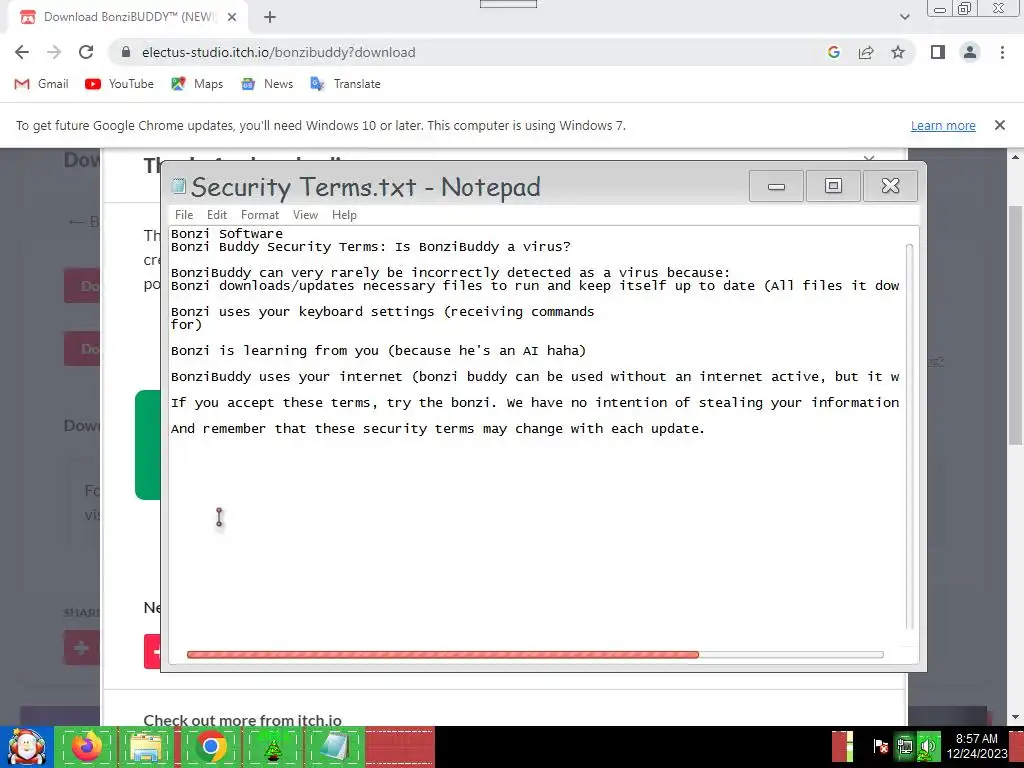This screenshot has width=1024, height=768.
Task: Select the Download BonziBUDDY browser tab
Action: pos(127,17)
